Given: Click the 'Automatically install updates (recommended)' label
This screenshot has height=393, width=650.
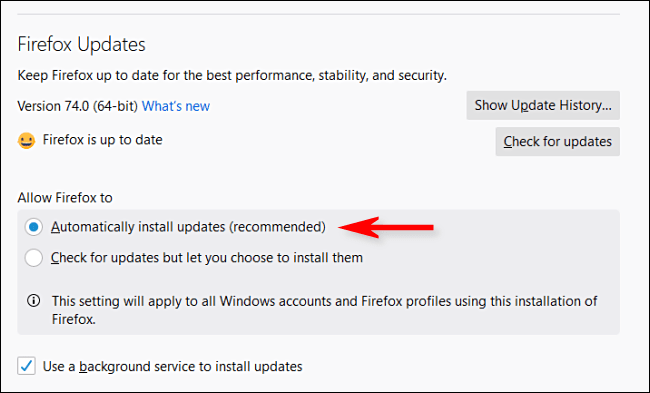Looking at the screenshot, I should 188,227.
